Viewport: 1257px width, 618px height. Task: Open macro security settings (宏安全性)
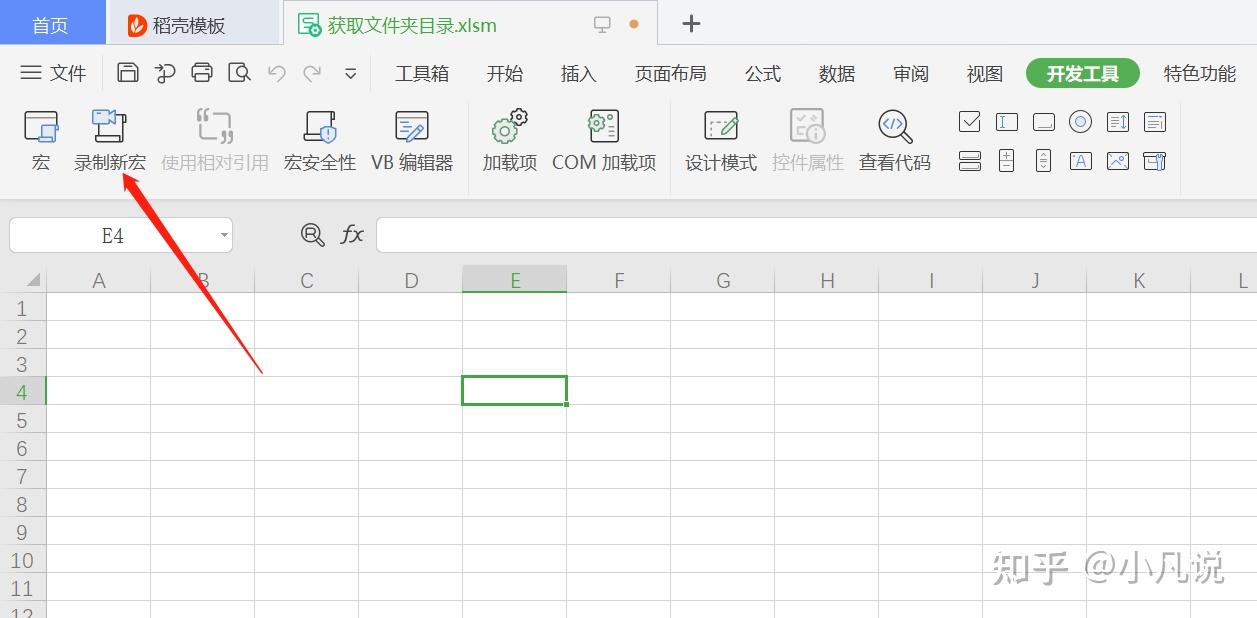320,140
